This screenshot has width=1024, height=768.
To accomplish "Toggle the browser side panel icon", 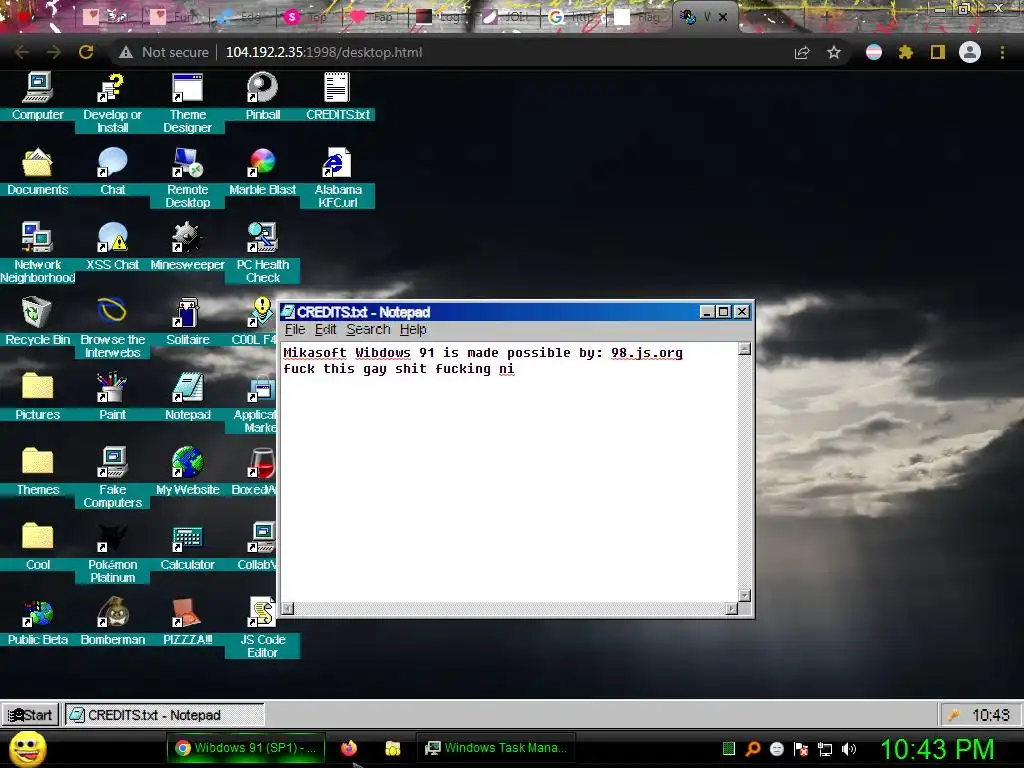I will pos(938,52).
